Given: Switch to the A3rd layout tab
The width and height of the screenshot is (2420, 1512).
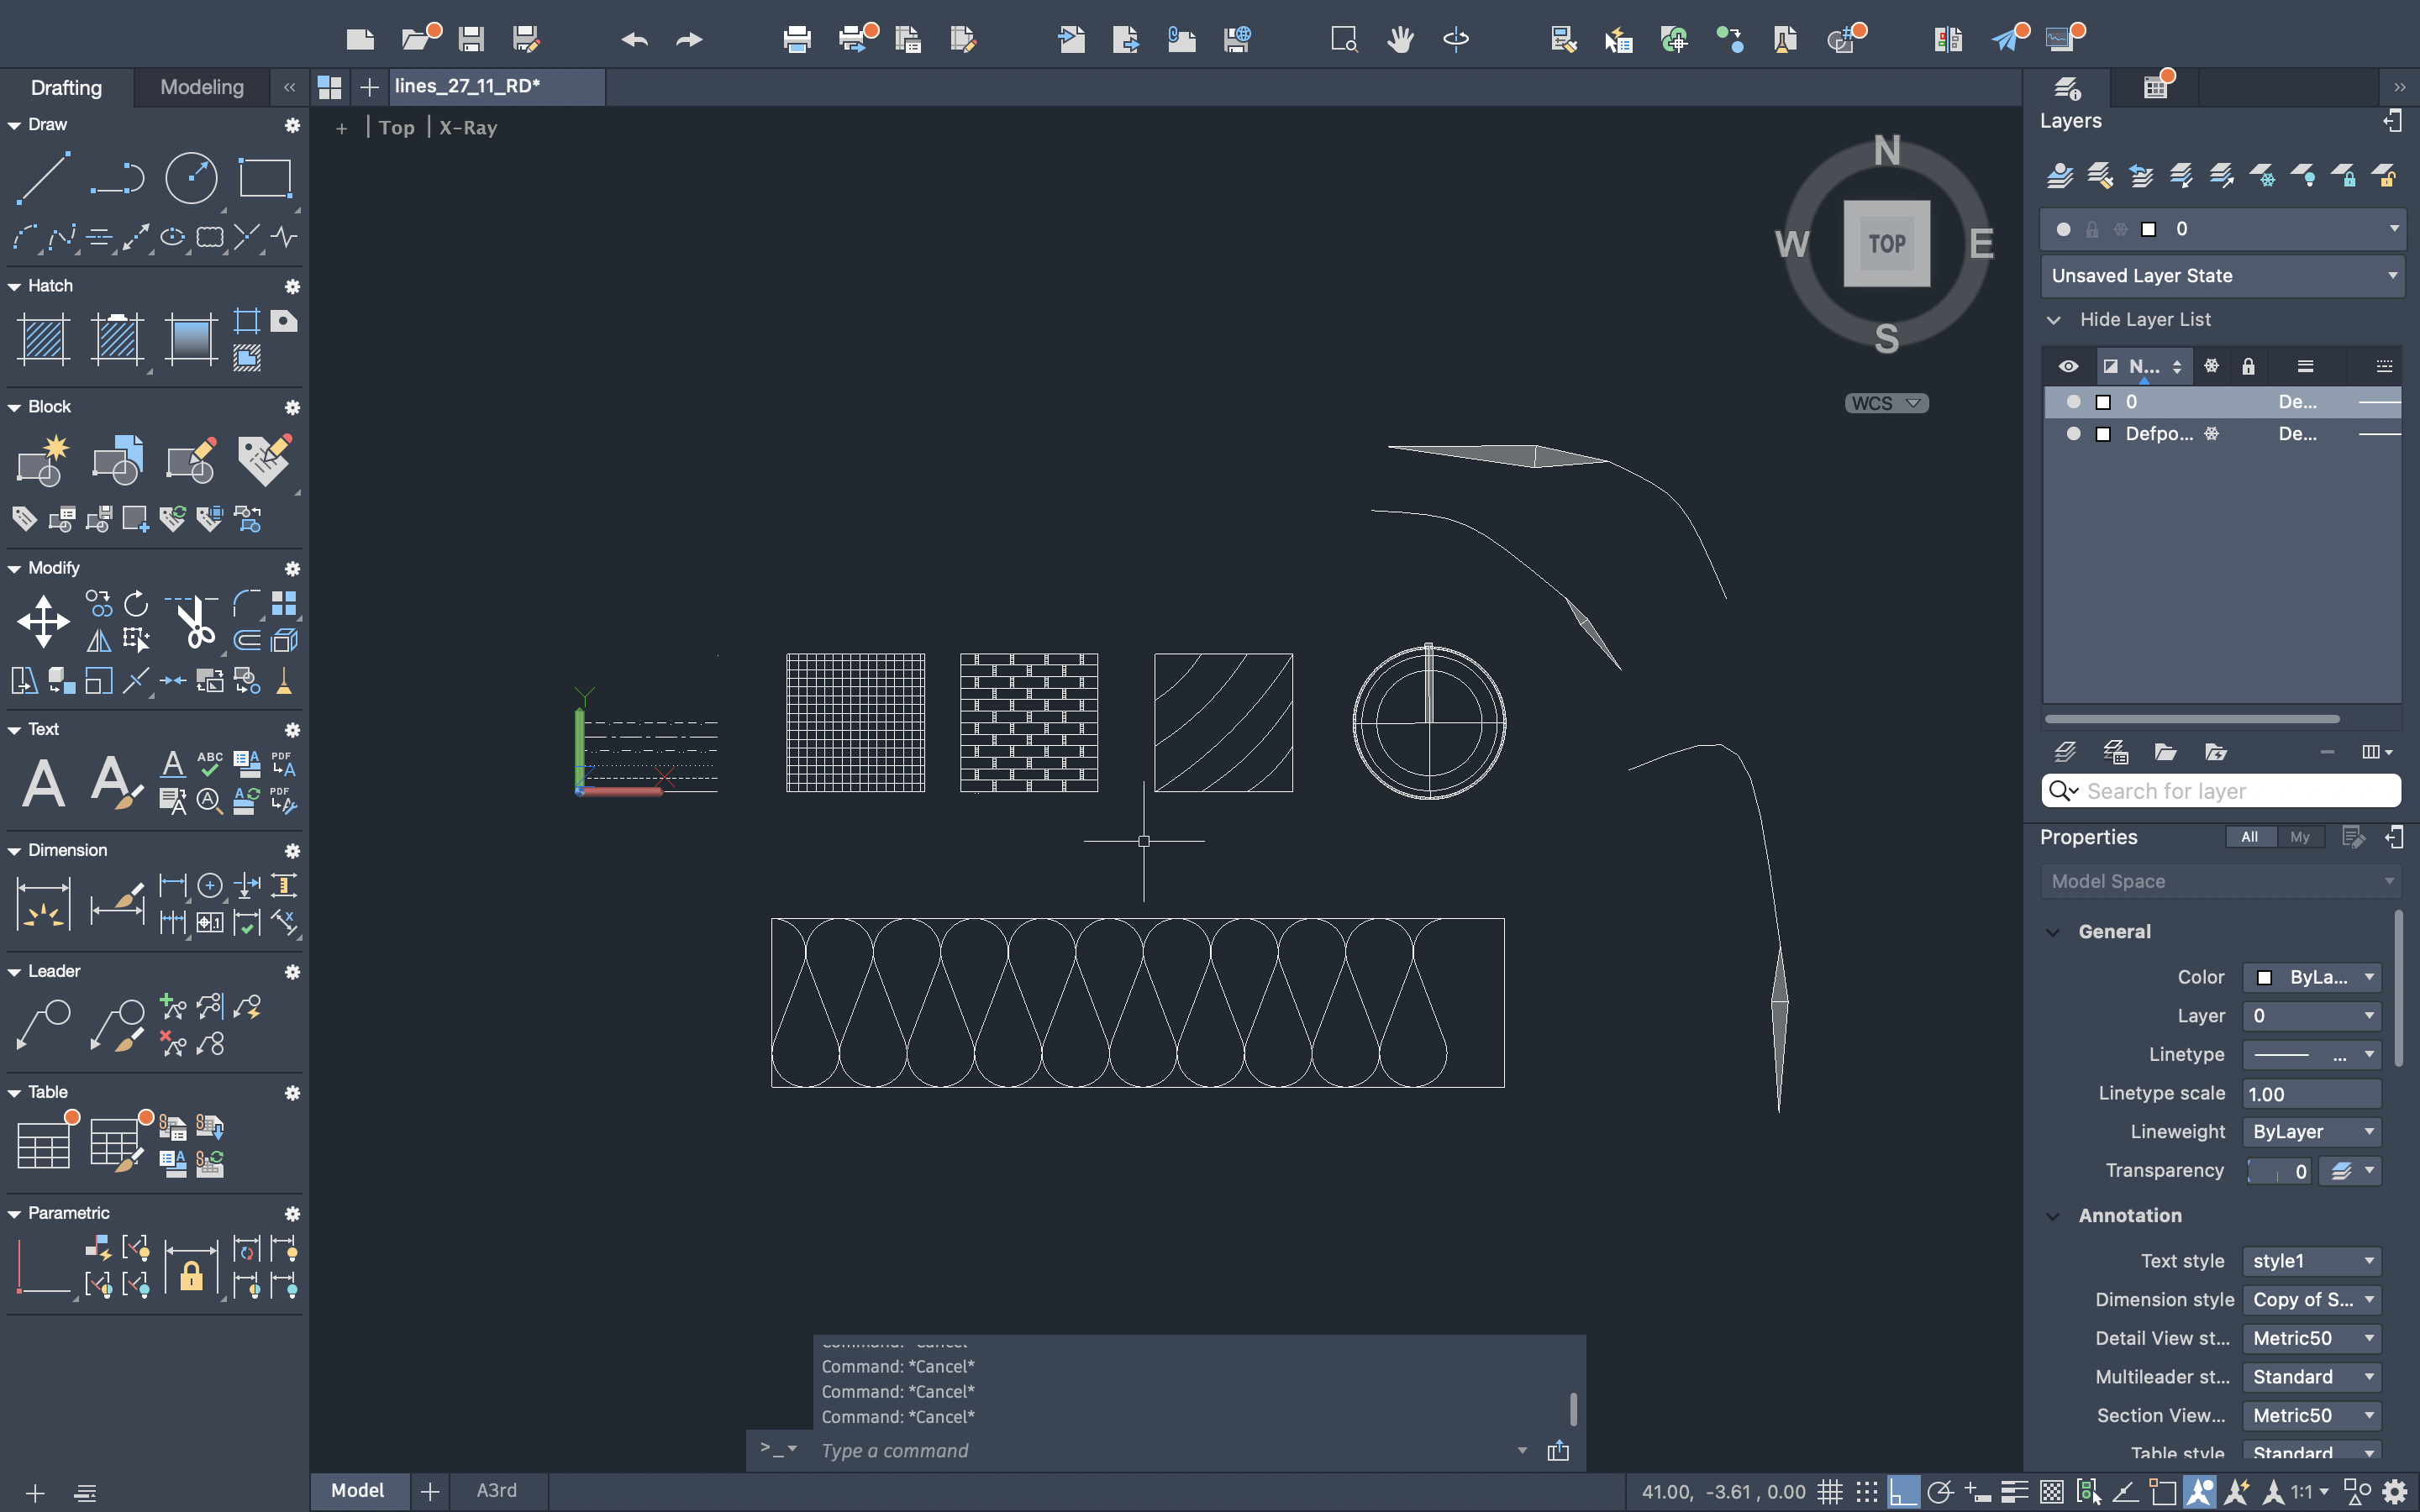Looking at the screenshot, I should 496,1490.
